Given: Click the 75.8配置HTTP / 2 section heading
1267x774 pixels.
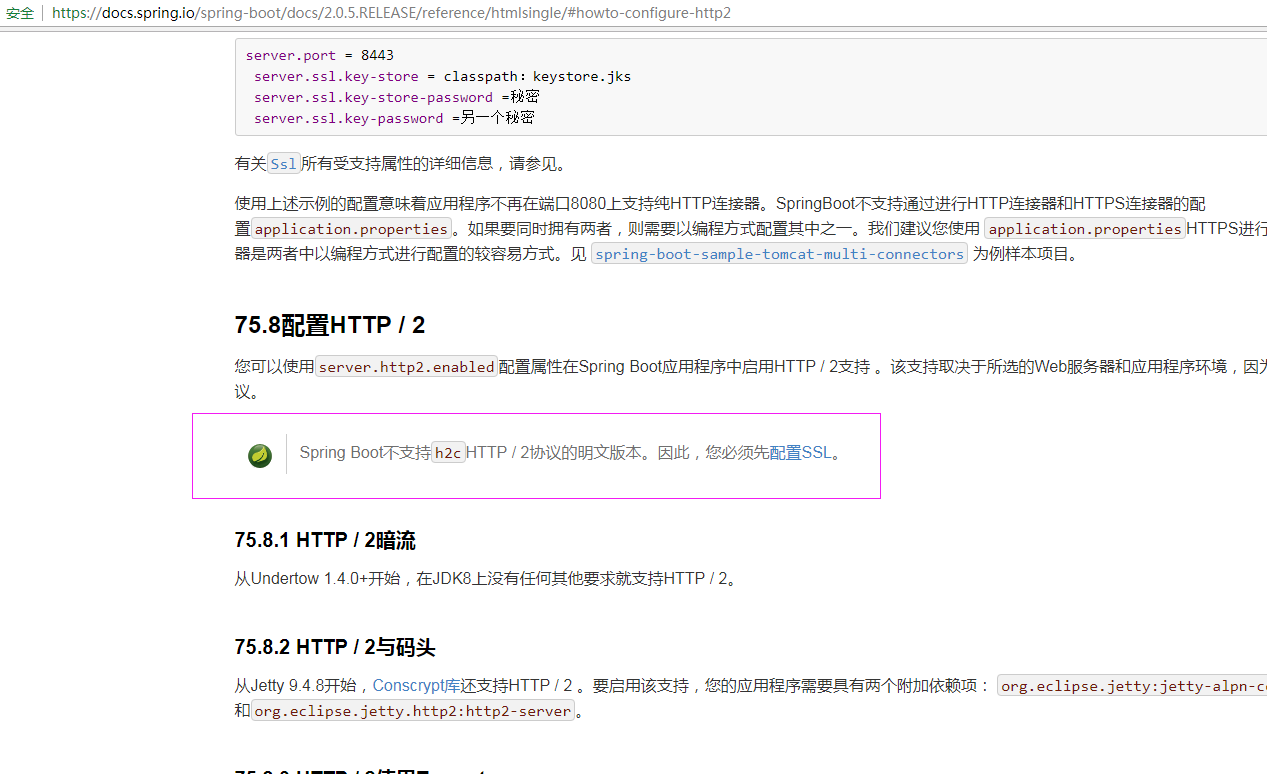Looking at the screenshot, I should 328,324.
